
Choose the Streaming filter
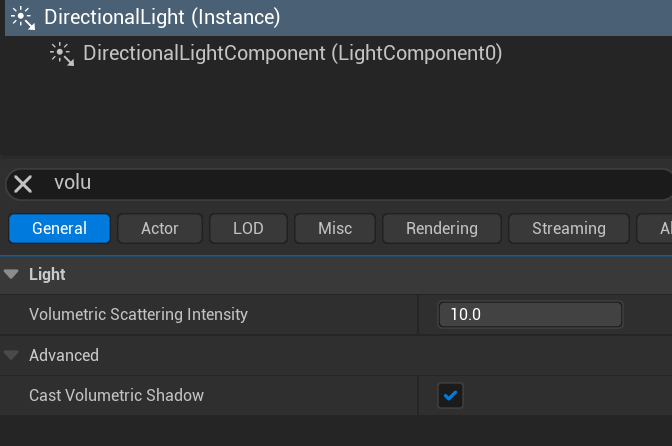pos(568,228)
